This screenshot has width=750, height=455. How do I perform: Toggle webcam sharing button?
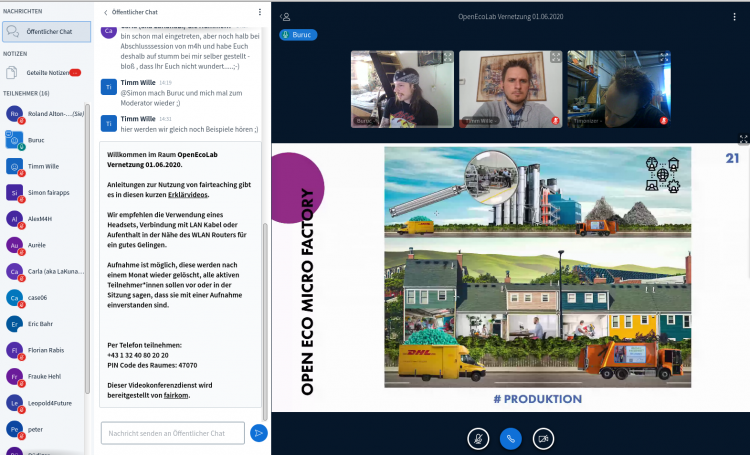click(x=543, y=437)
